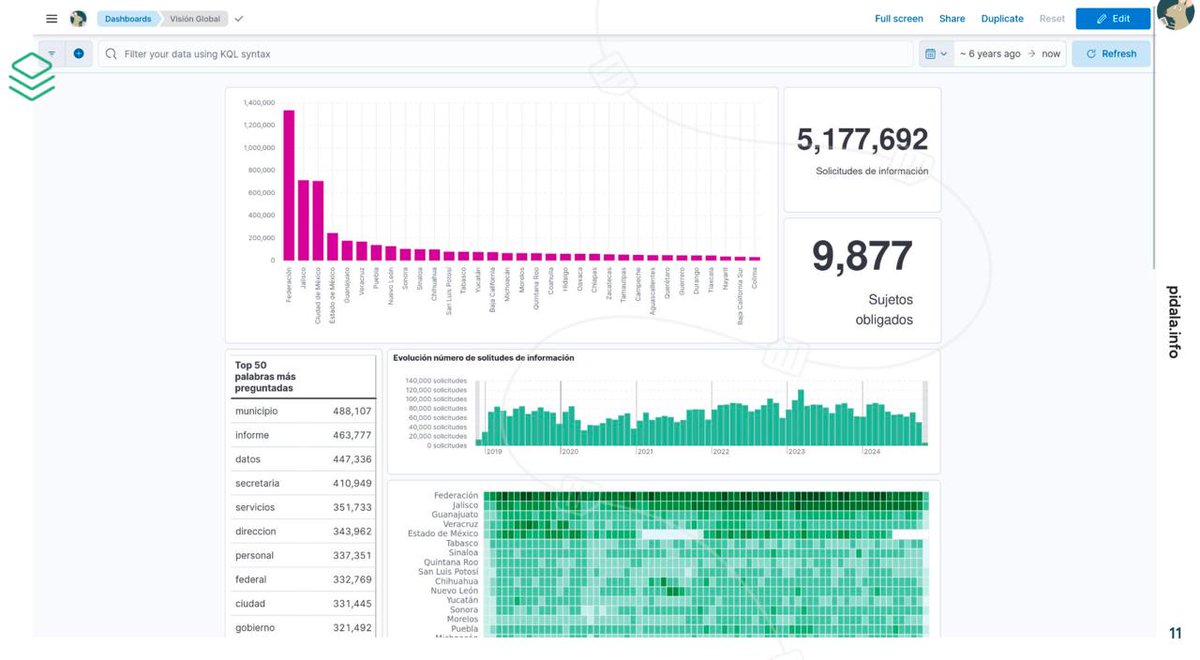The width and height of the screenshot is (1200, 660).
Task: Select the 'federal' table row
Action: [x=303, y=579]
